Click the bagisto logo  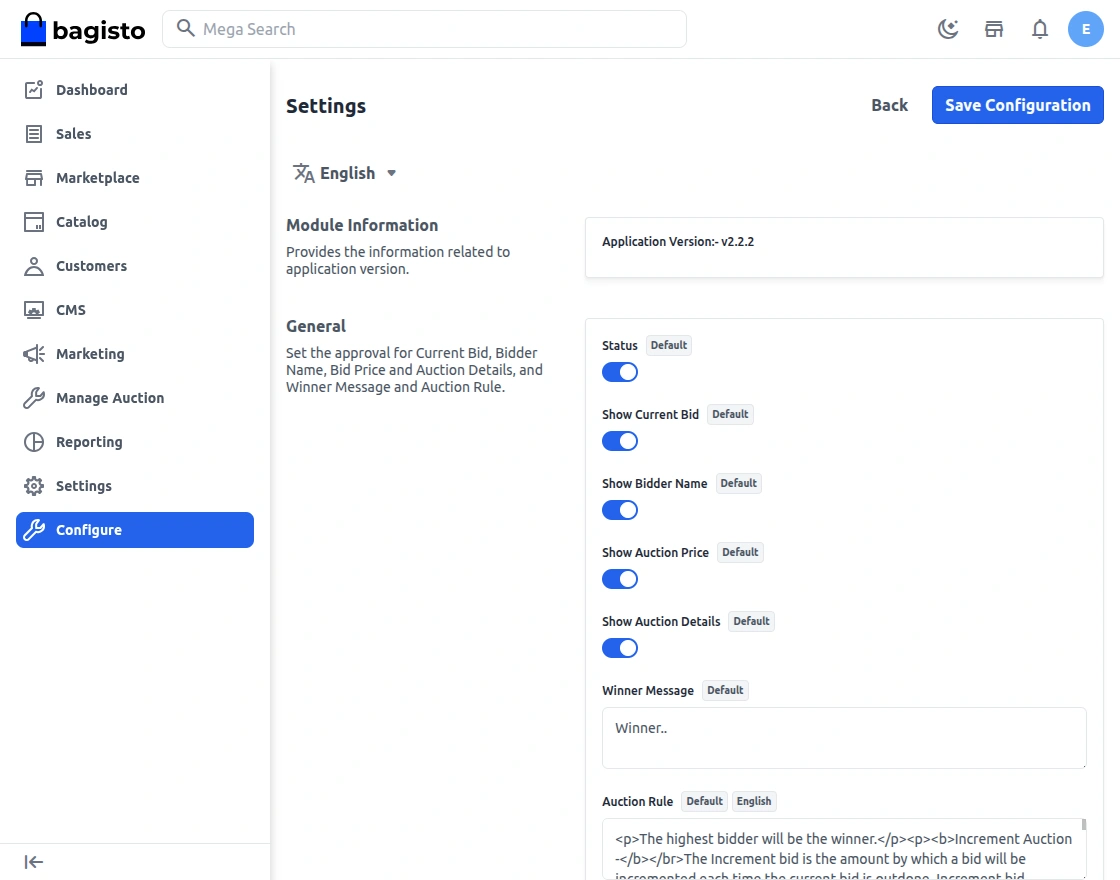pos(83,30)
